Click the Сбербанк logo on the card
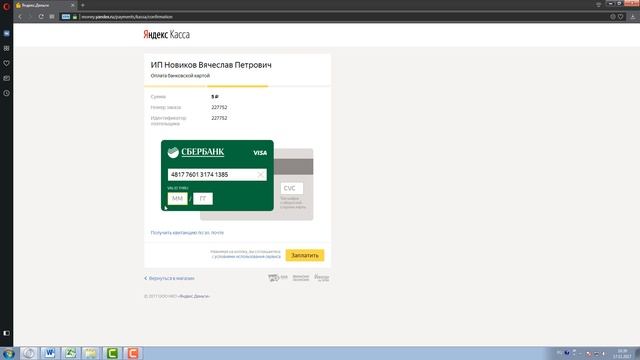 [x=196, y=152]
